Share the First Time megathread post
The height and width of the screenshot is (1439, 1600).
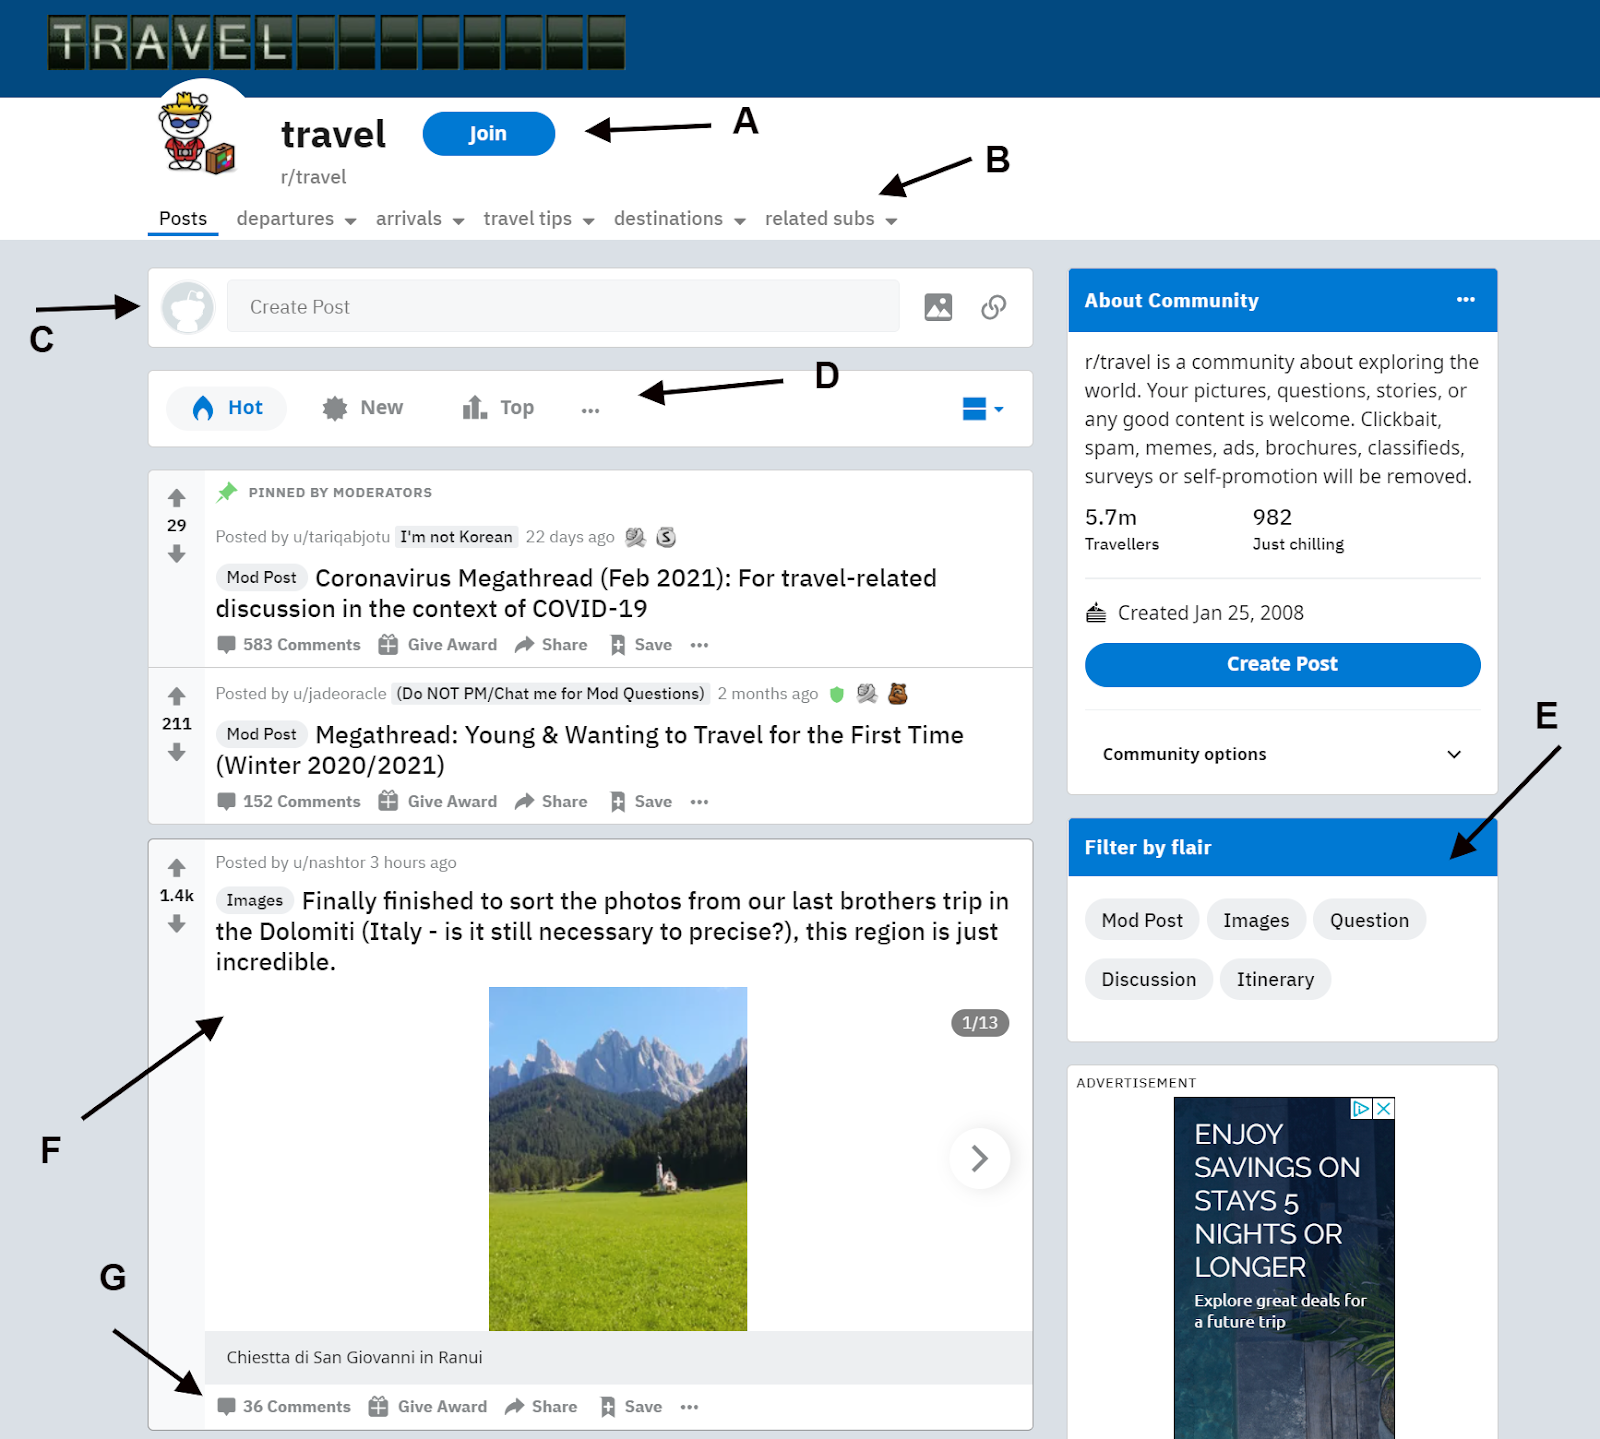point(551,802)
